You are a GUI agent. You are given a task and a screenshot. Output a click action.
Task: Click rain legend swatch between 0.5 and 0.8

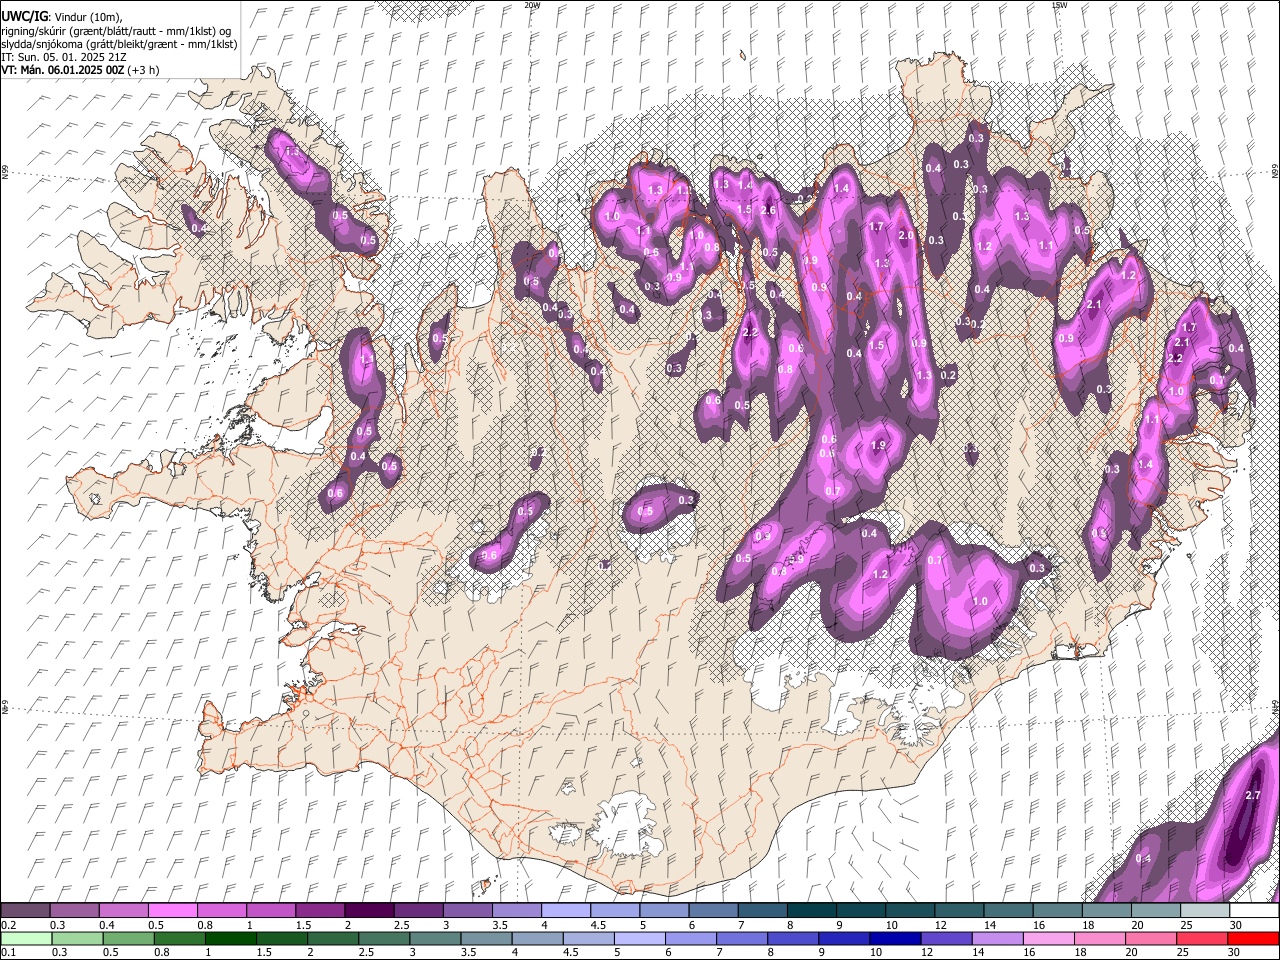tap(130, 938)
